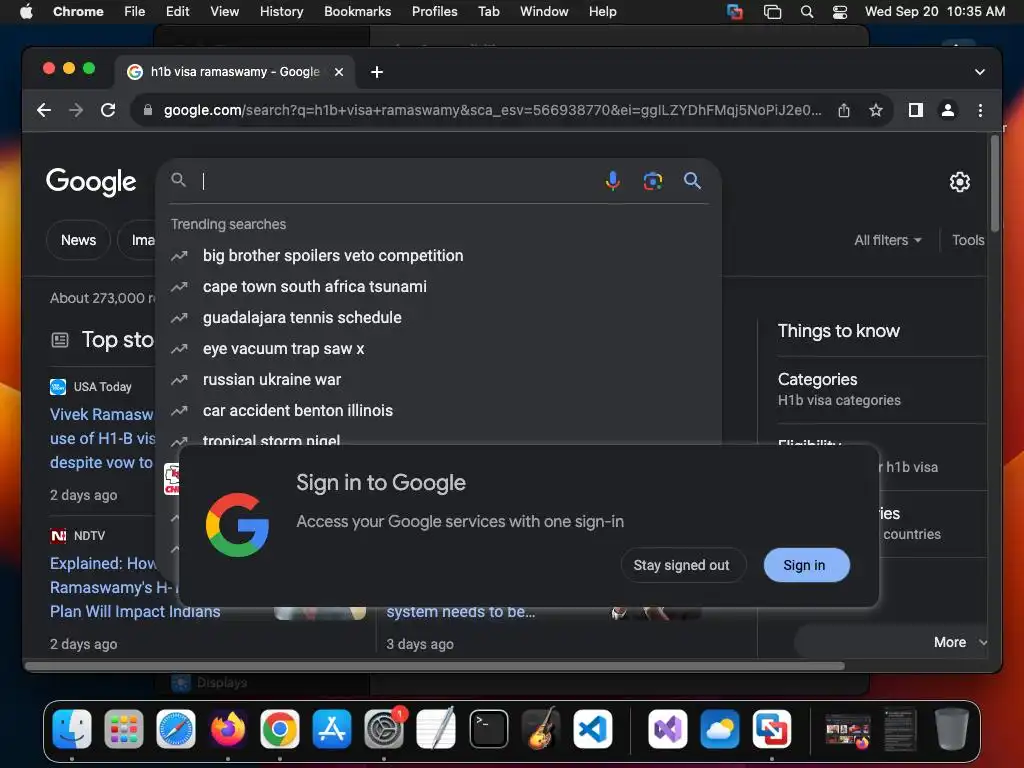Expand the tab search chevron
1024x768 pixels.
(980, 72)
